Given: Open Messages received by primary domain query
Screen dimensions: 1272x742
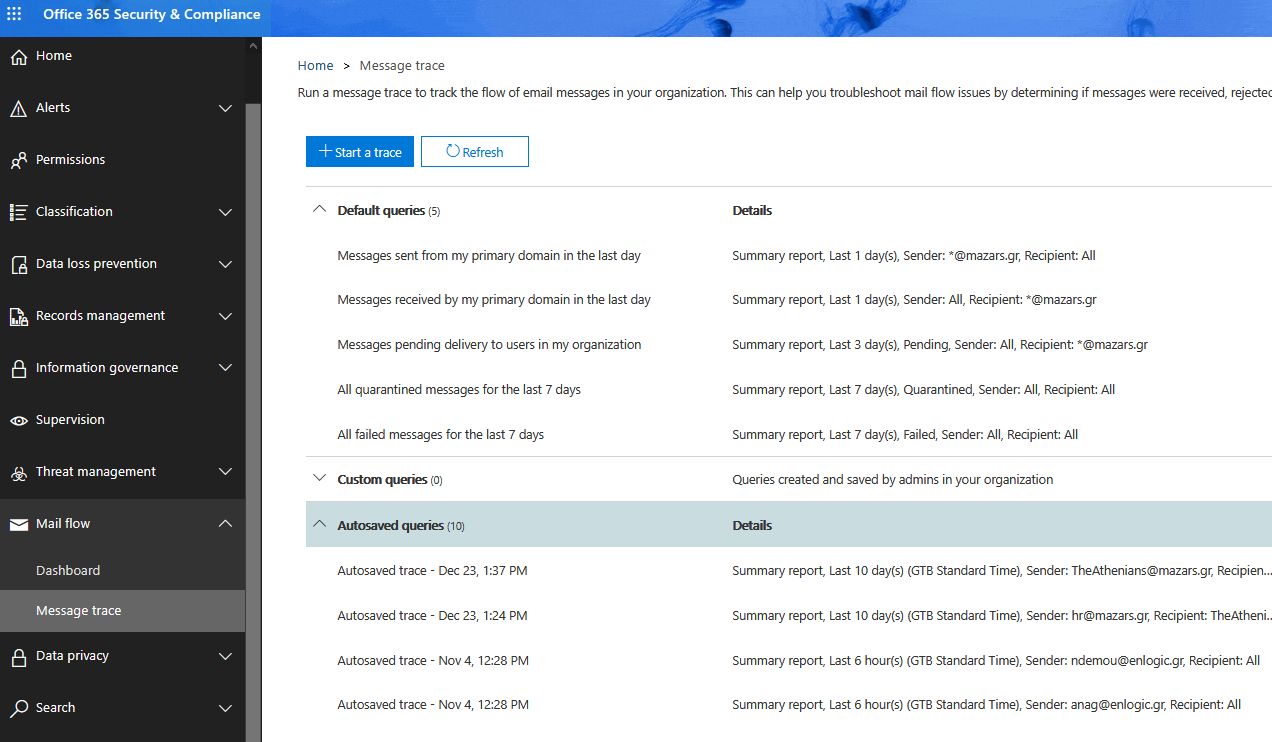Looking at the screenshot, I should pos(494,300).
